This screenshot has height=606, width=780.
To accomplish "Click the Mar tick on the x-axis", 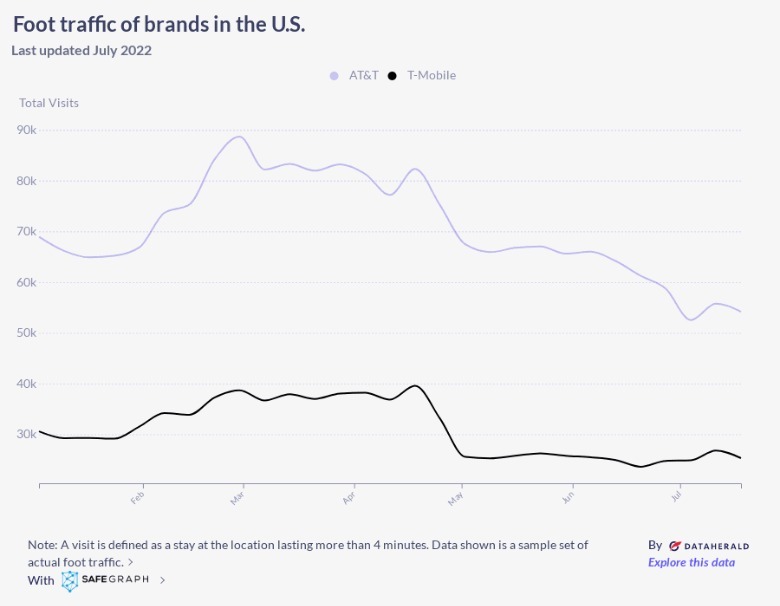I will coord(239,495).
